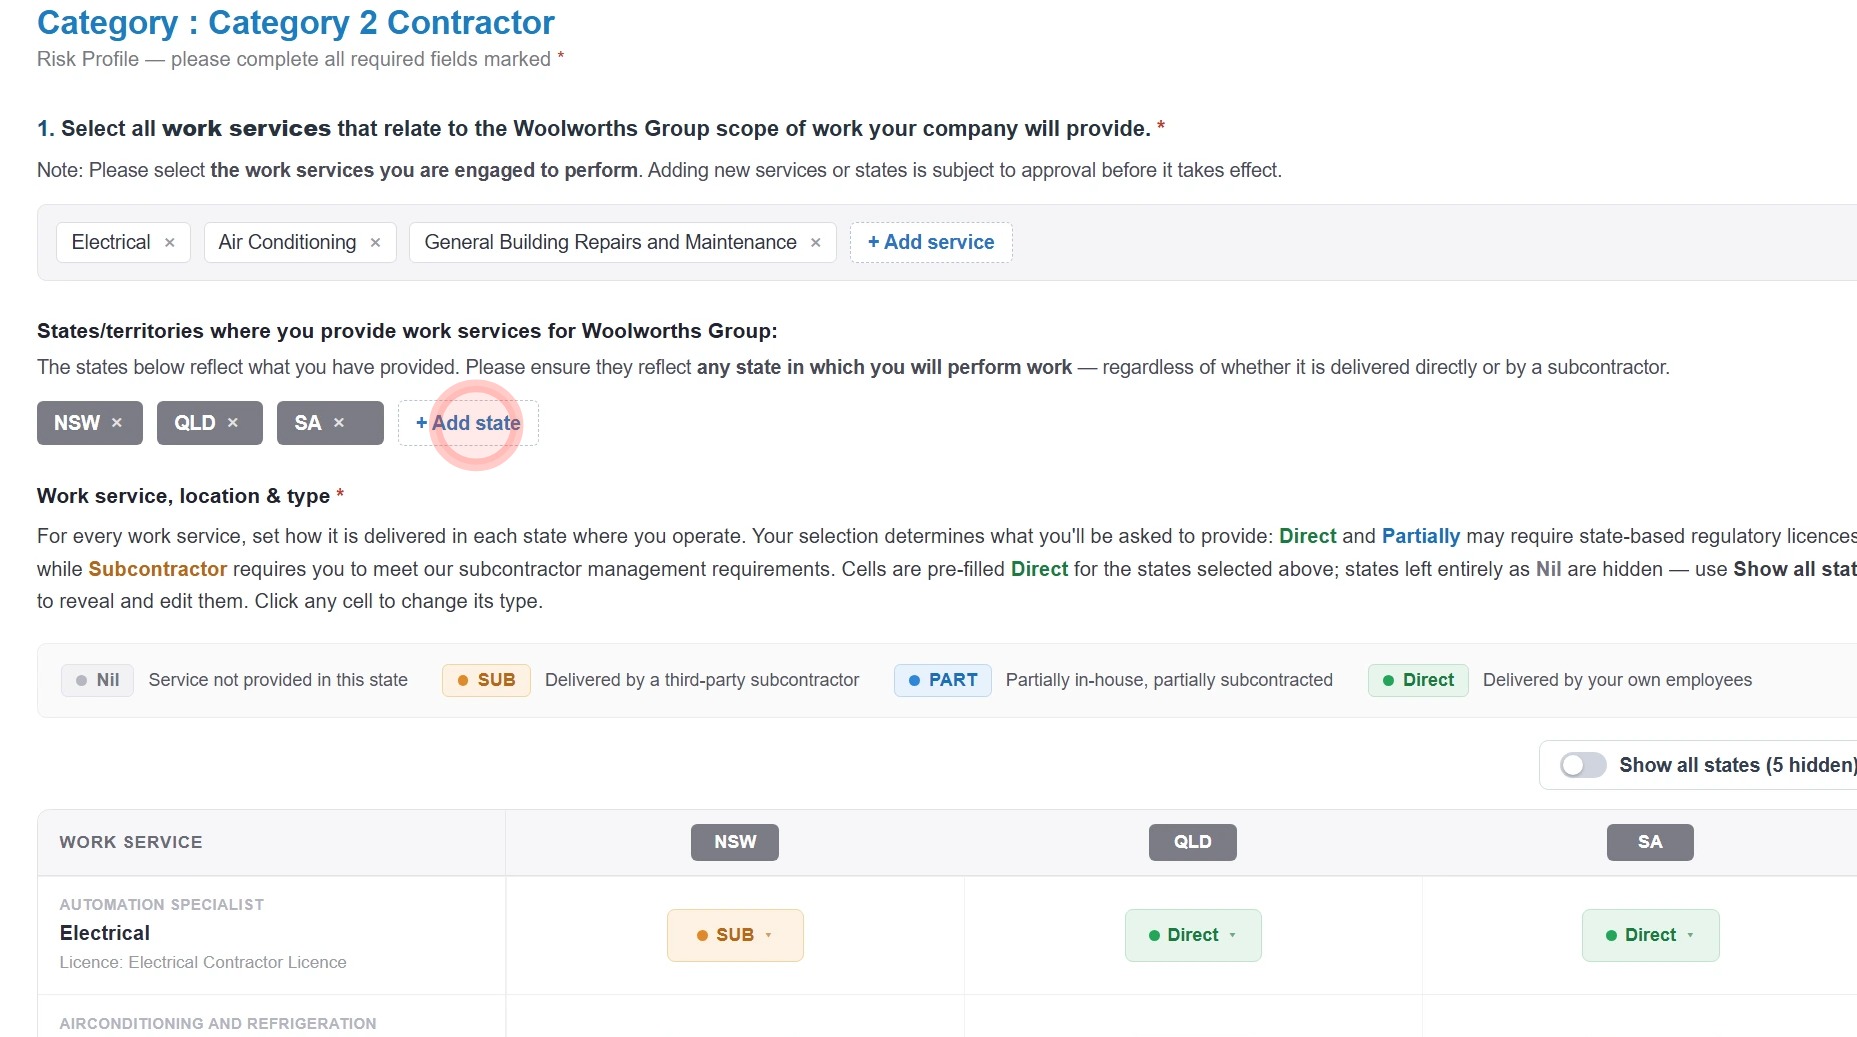Open the Direct dropdown for Electrical QLD
The height and width of the screenshot is (1037, 1857).
[x=1193, y=935]
